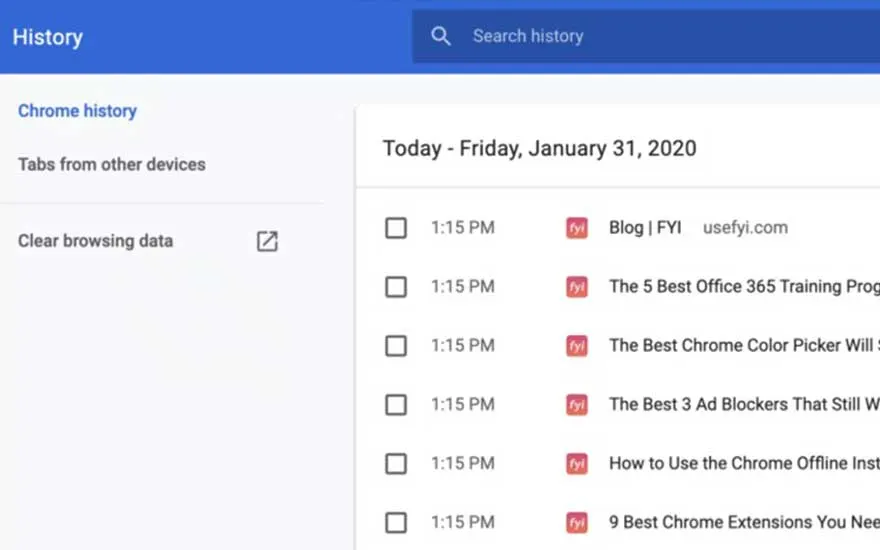Mark the checkbox for the Ad Blockers entry
The image size is (880, 550).
(396, 405)
